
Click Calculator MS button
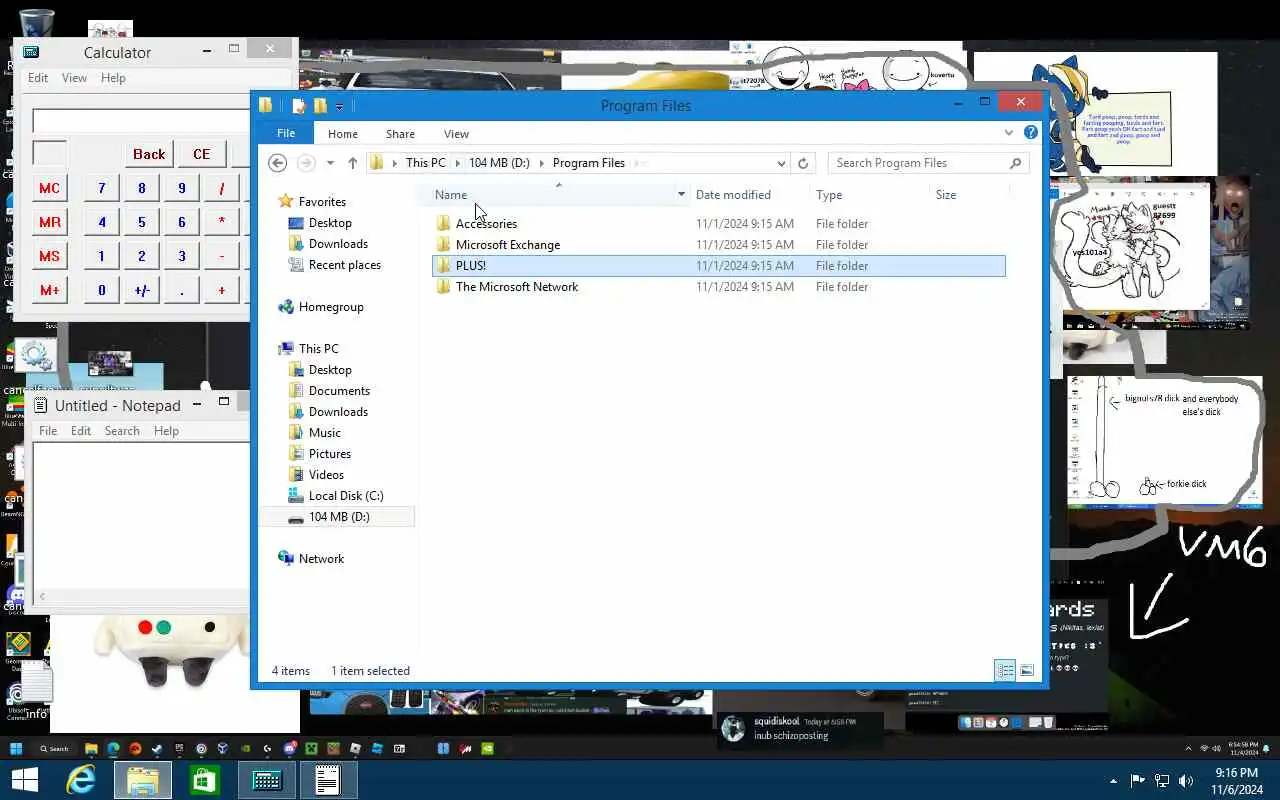click(x=49, y=256)
